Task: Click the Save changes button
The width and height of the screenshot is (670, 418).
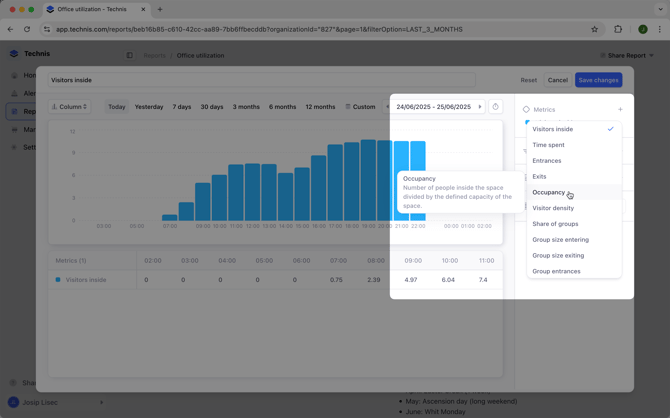Action: coord(598,80)
